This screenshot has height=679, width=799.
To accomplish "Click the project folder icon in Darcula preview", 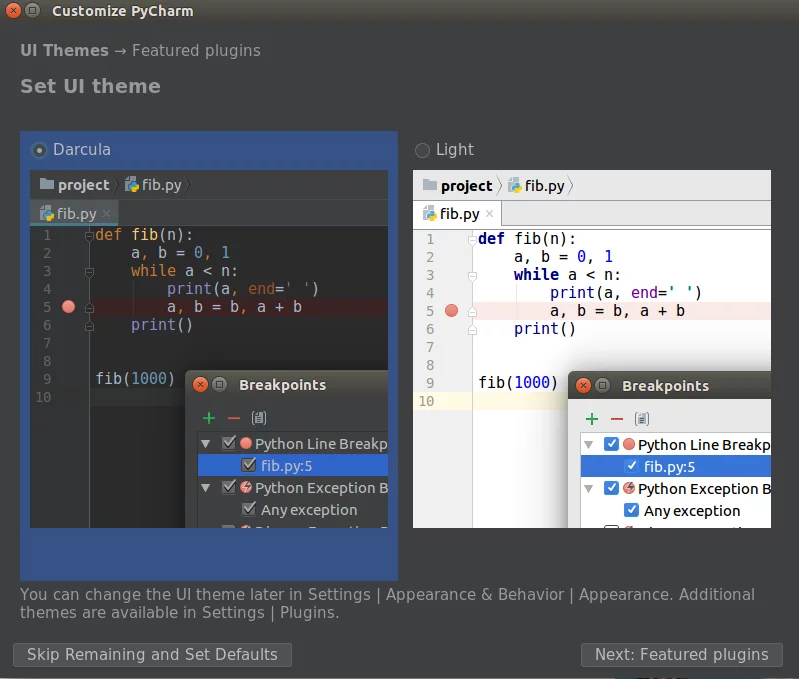I will point(47,184).
